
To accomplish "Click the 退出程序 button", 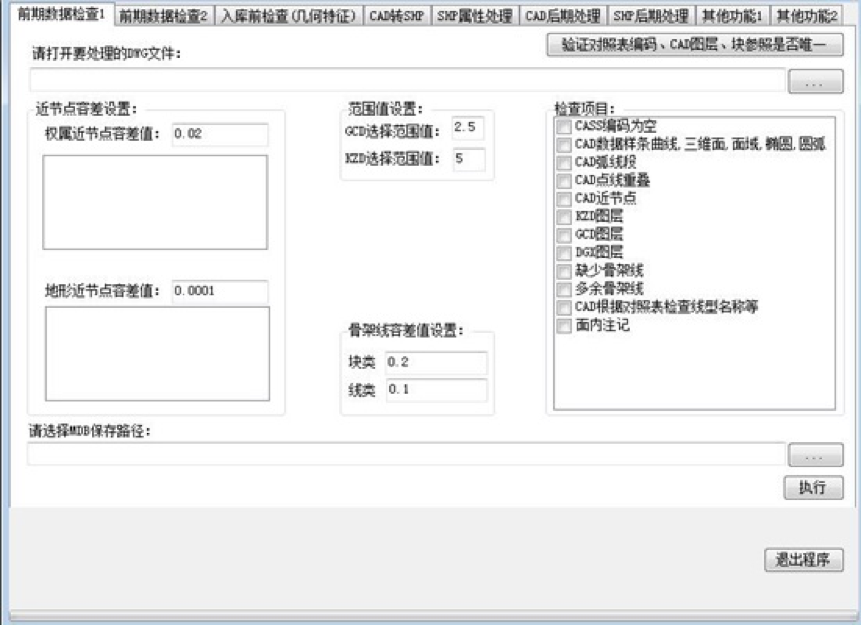I will (x=803, y=559).
